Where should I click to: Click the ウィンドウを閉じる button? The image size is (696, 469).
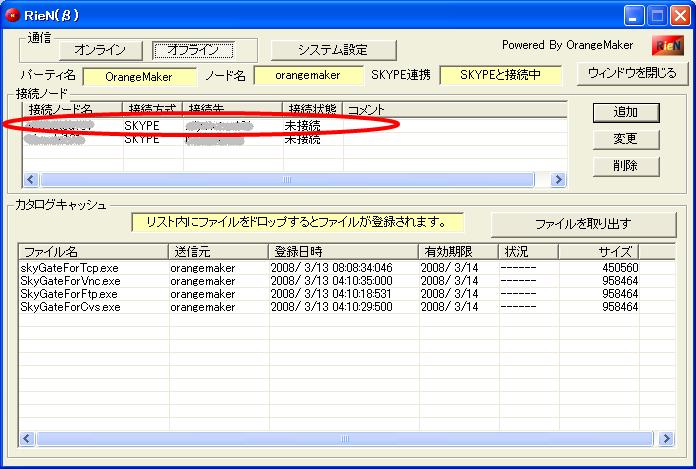pos(632,73)
